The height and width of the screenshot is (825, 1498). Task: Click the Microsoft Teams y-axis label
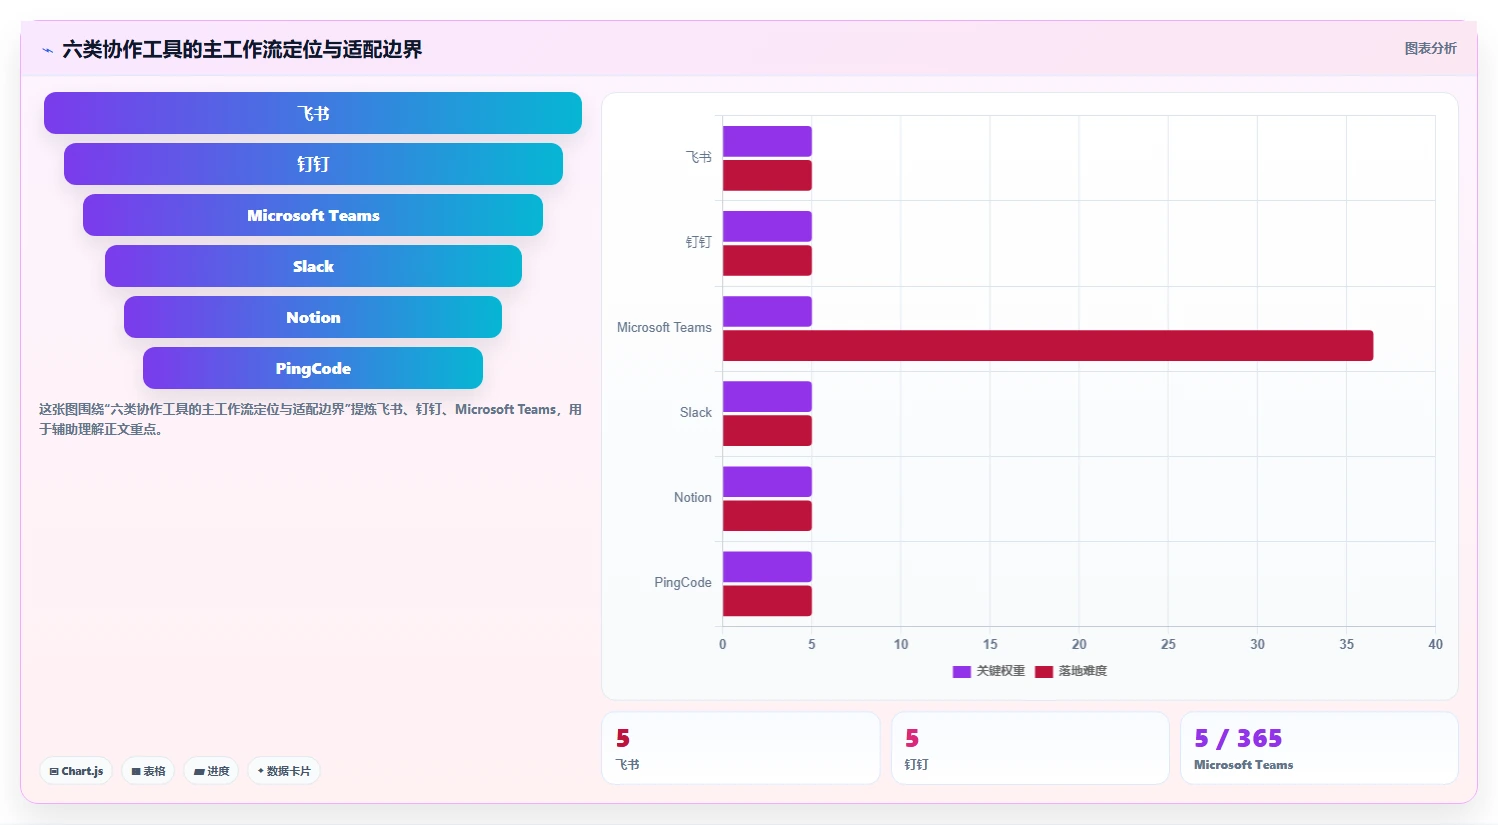point(664,327)
